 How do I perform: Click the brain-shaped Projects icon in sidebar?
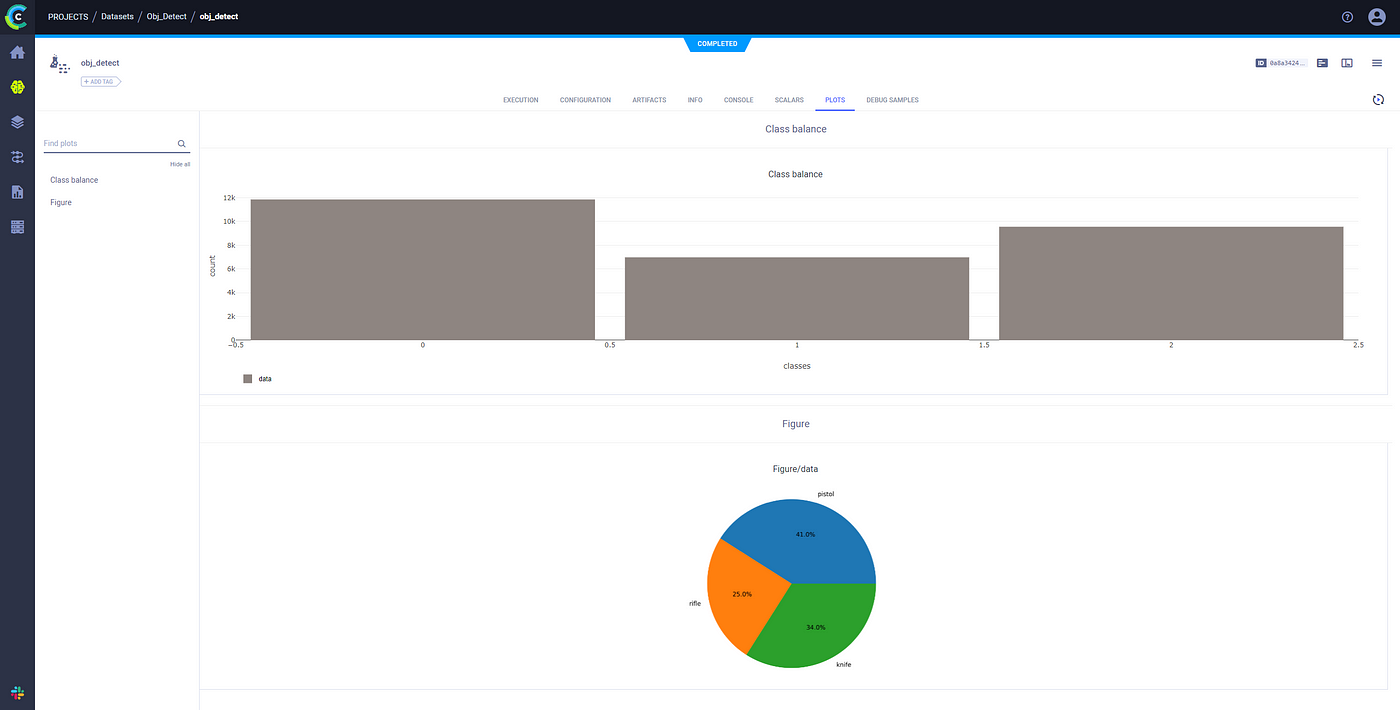coord(17,87)
